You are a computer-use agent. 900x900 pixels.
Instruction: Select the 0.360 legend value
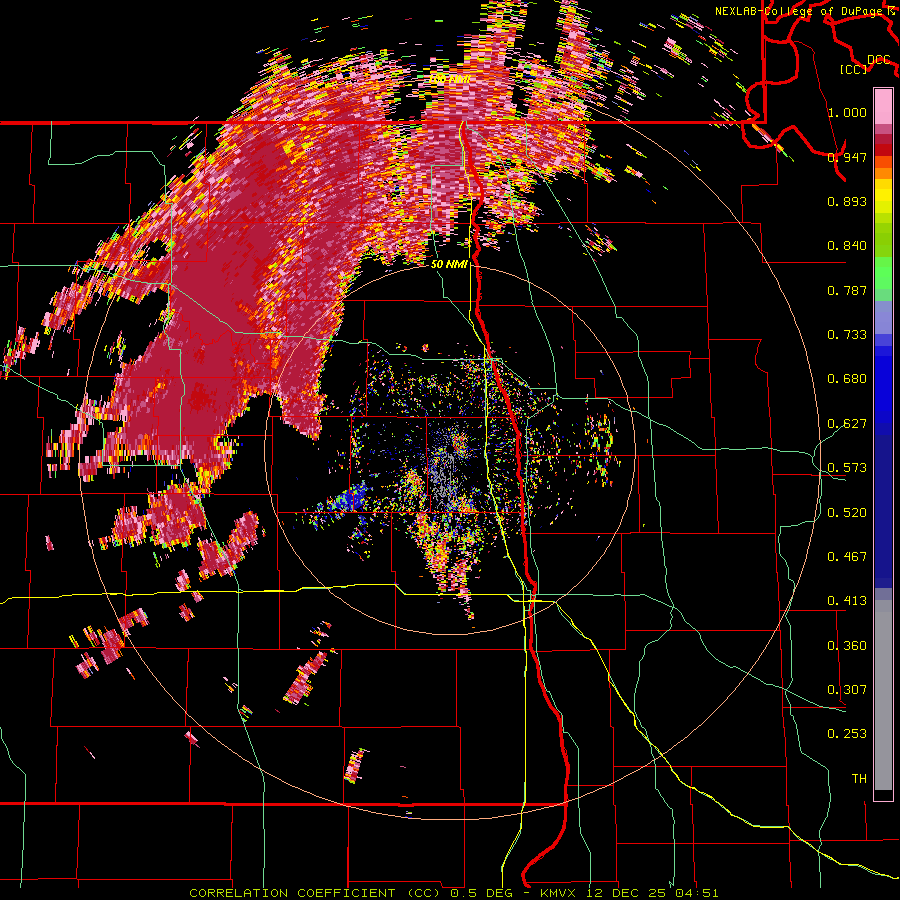pyautogui.click(x=847, y=646)
